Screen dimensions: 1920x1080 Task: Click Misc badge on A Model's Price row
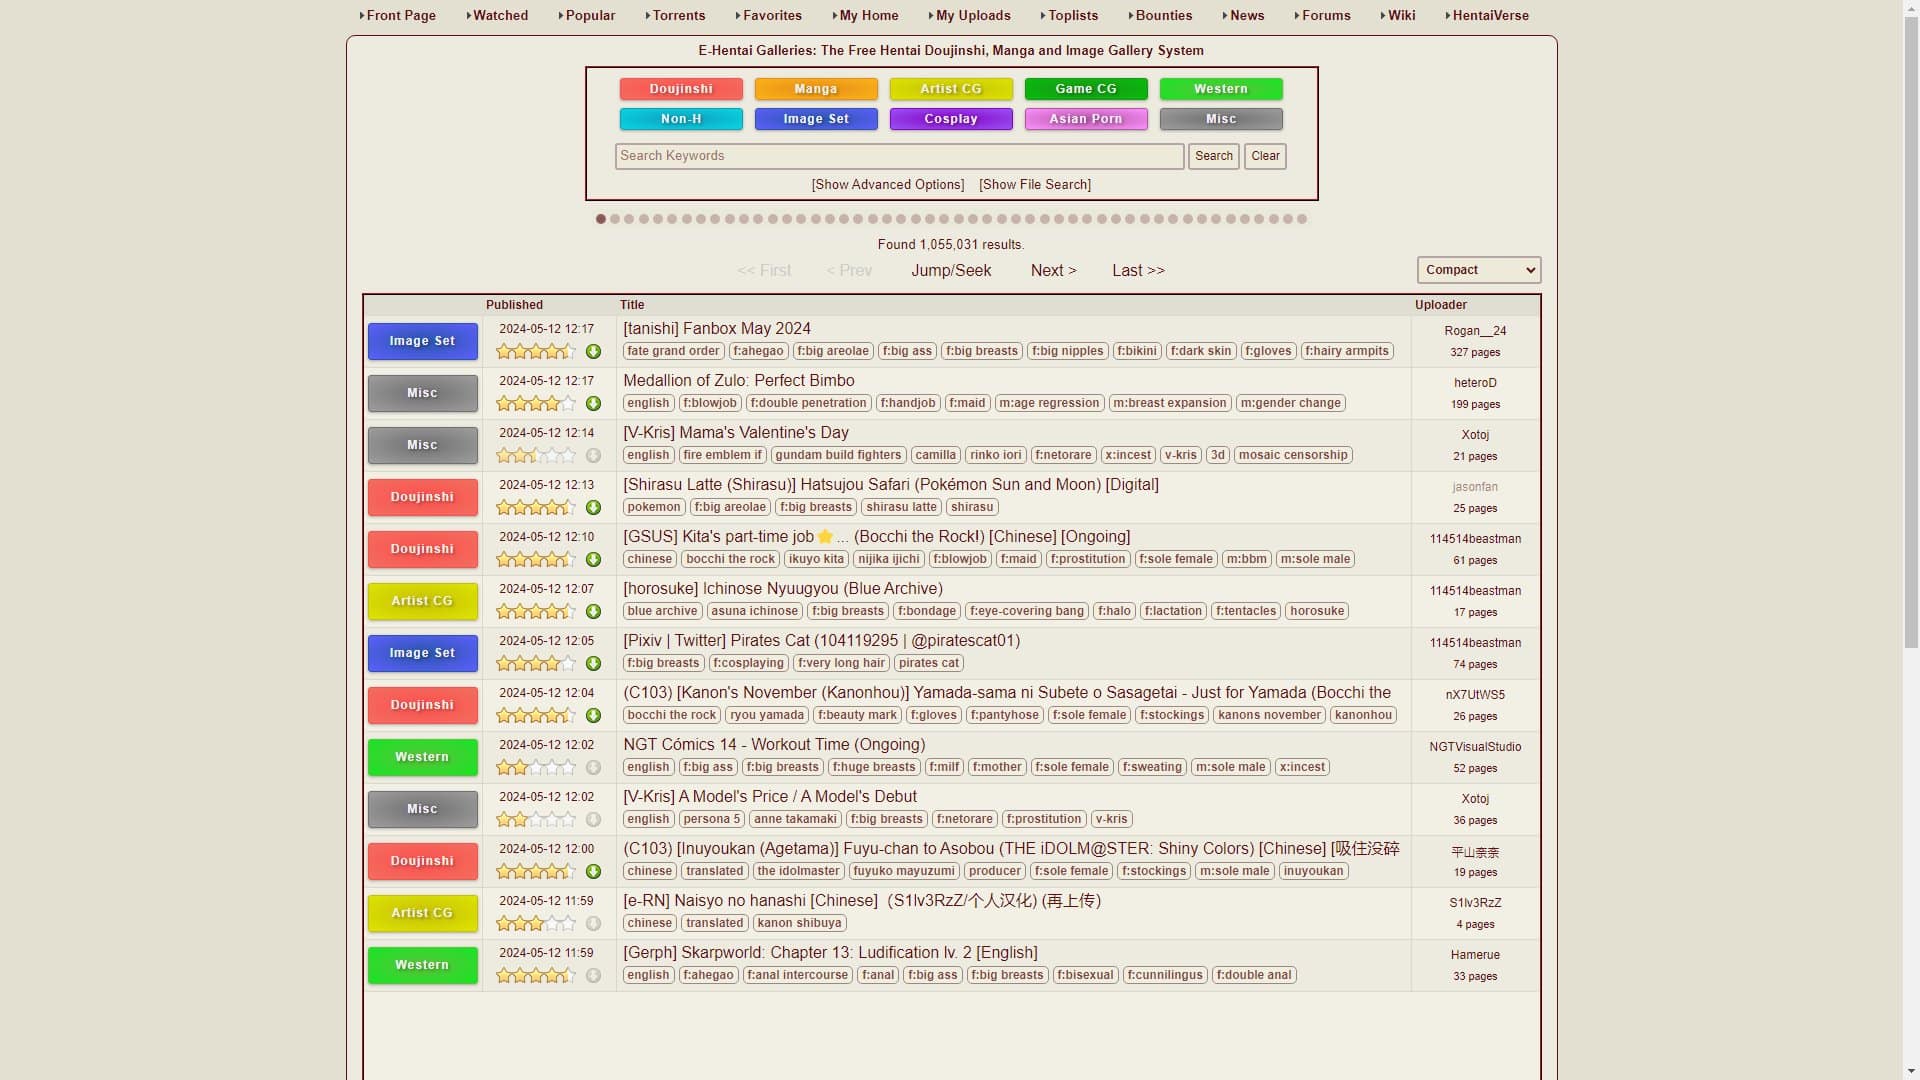pyautogui.click(x=422, y=809)
